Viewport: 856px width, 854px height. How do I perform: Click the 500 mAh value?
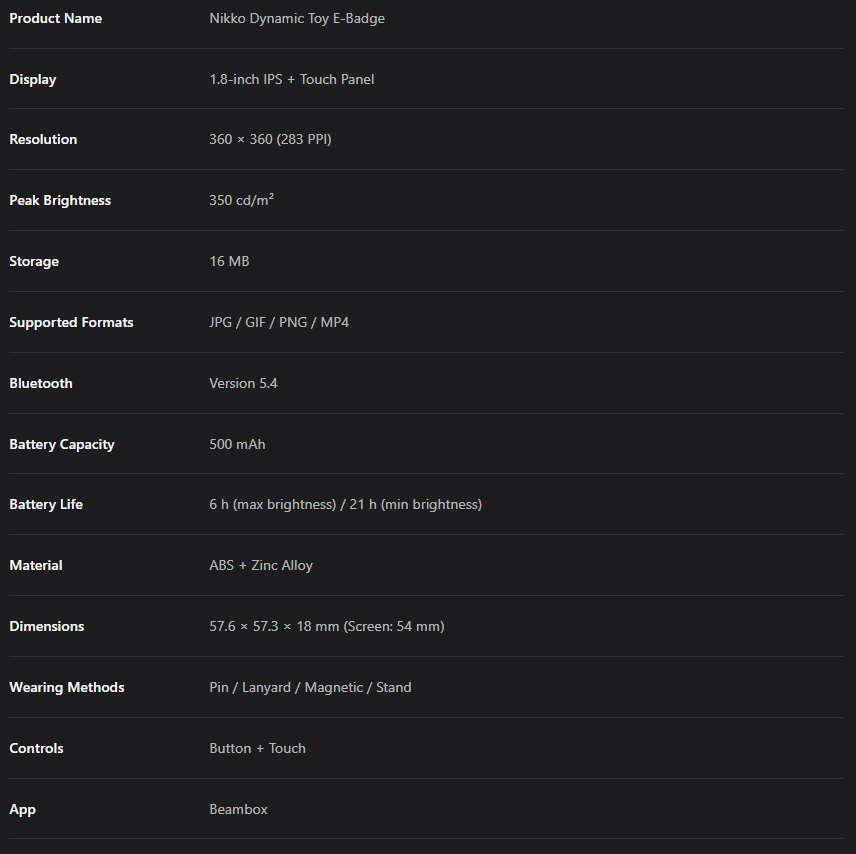(x=237, y=444)
